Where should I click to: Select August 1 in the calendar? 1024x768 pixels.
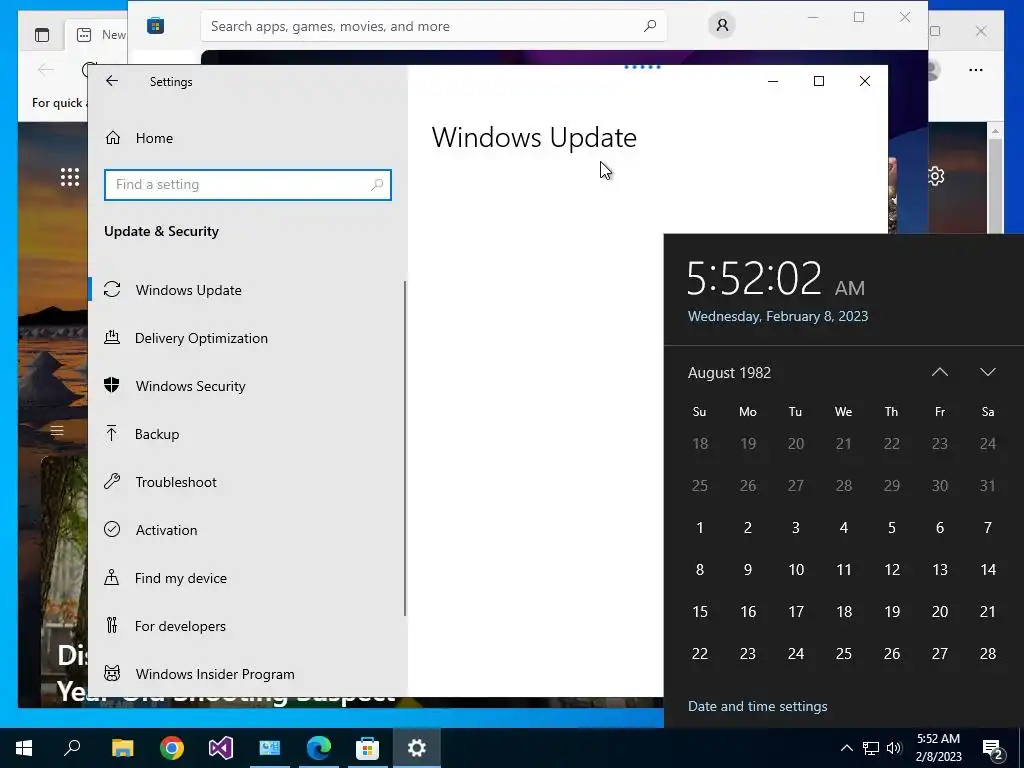[699, 528]
